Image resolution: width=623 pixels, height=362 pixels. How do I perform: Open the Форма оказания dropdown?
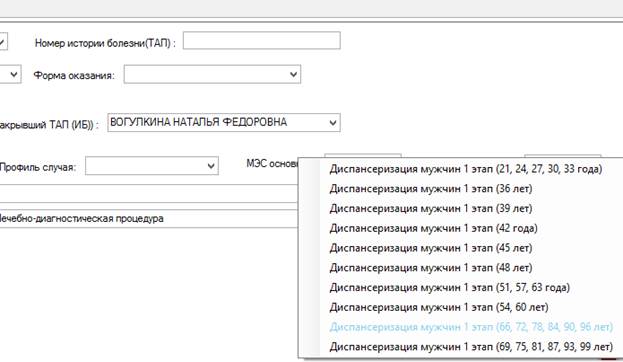pos(212,74)
